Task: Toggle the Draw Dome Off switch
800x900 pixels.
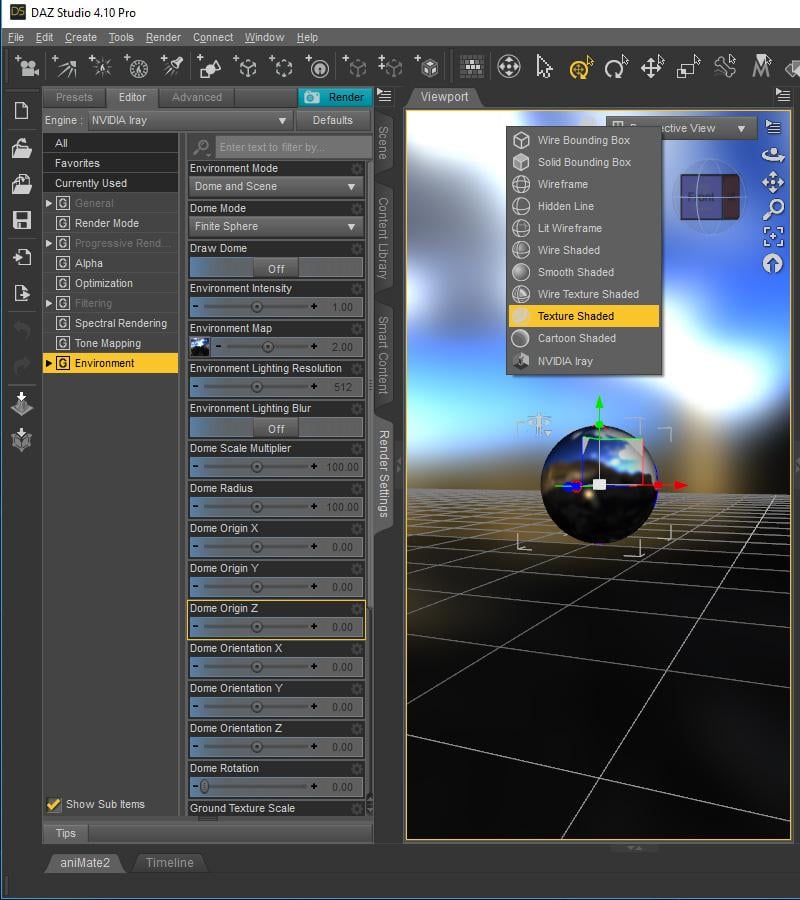Action: click(x=276, y=268)
